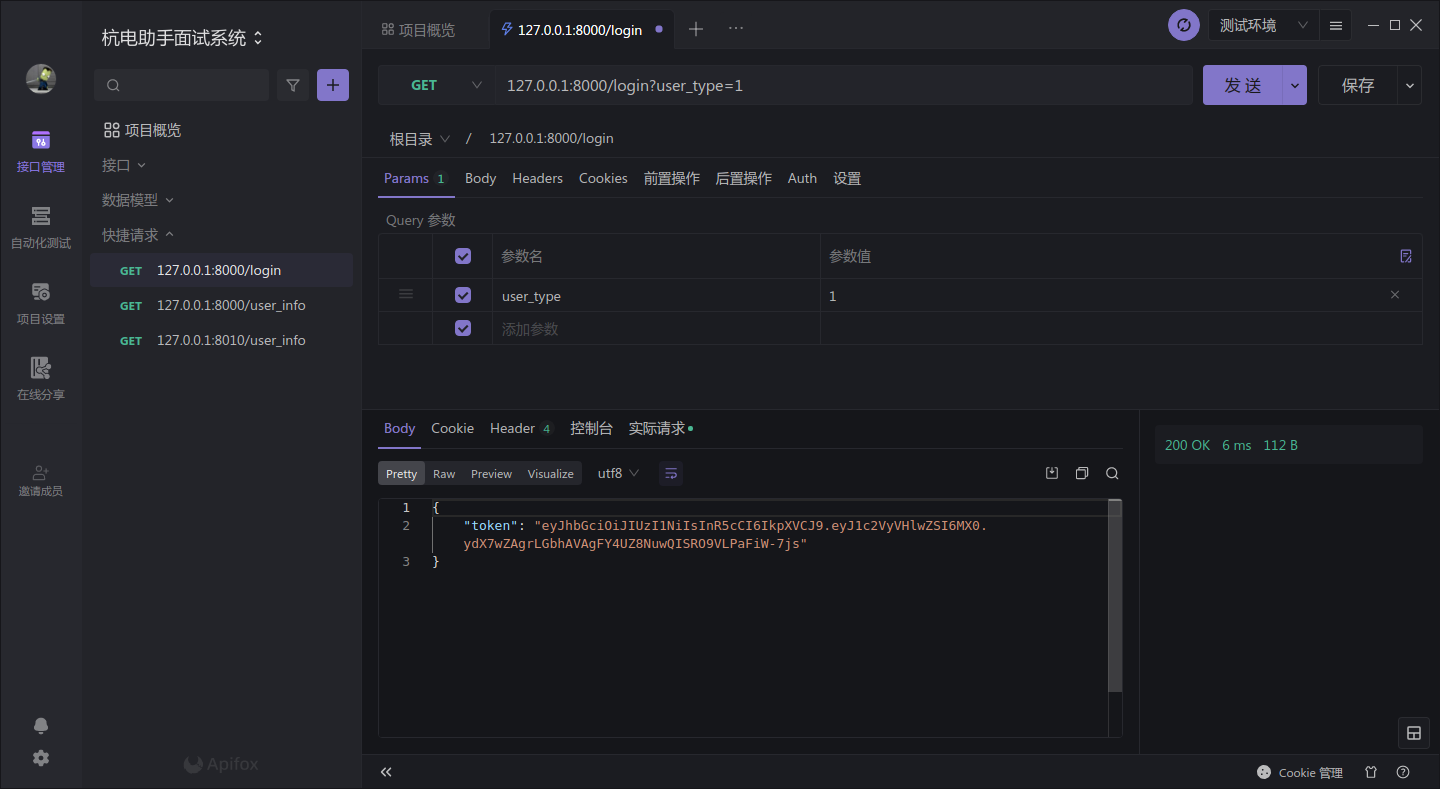The image size is (1440, 789).
Task: Click the purple plus add button
Action: (333, 85)
